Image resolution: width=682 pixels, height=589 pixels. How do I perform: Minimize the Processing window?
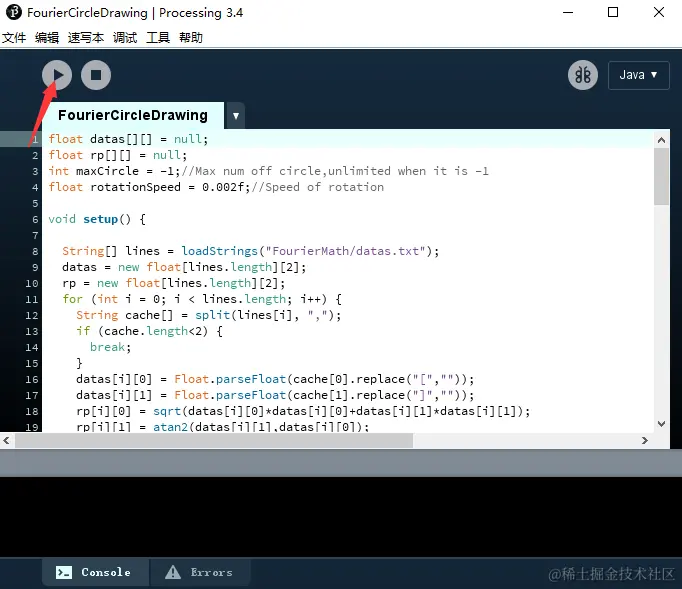(568, 12)
